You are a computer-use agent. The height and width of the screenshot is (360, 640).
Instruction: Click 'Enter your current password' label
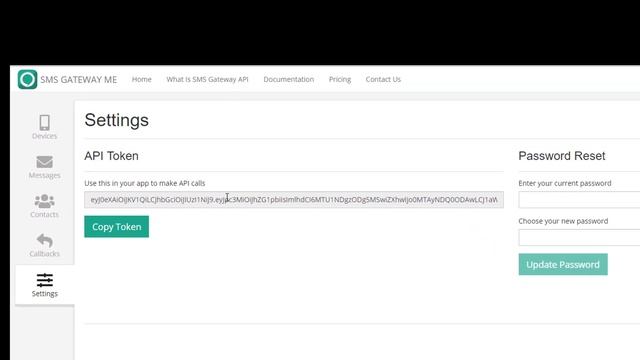point(565,183)
